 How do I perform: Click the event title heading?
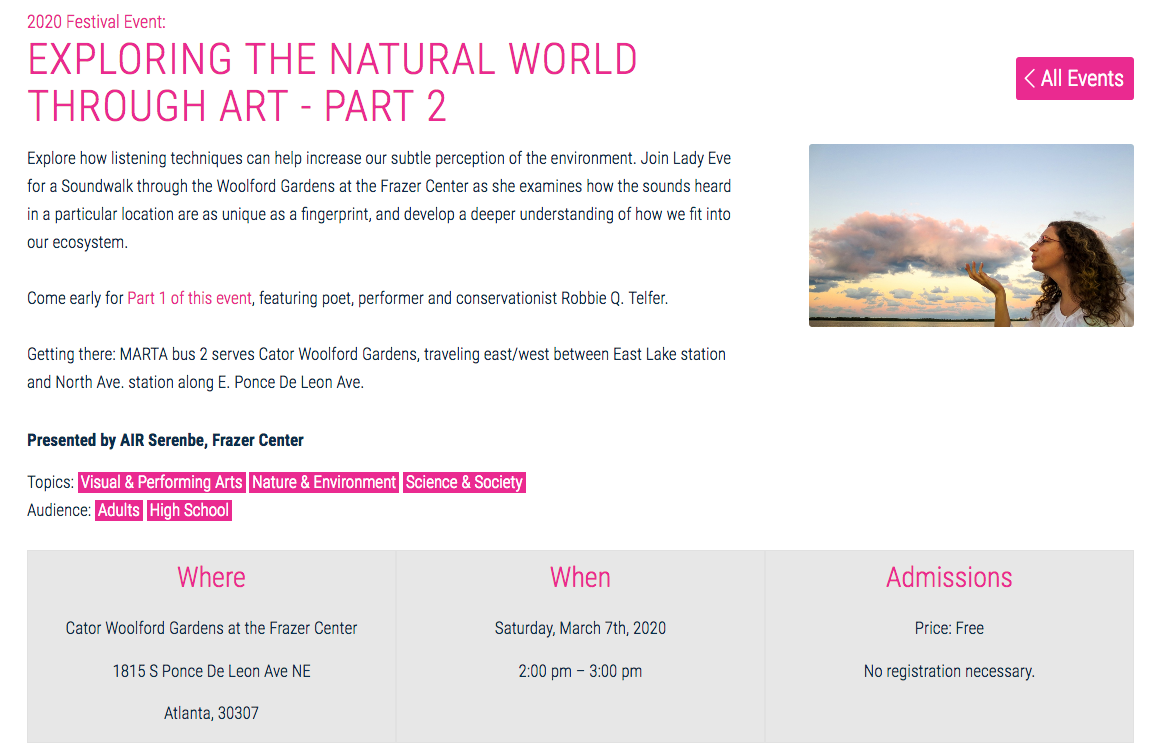pyautogui.click(x=332, y=83)
